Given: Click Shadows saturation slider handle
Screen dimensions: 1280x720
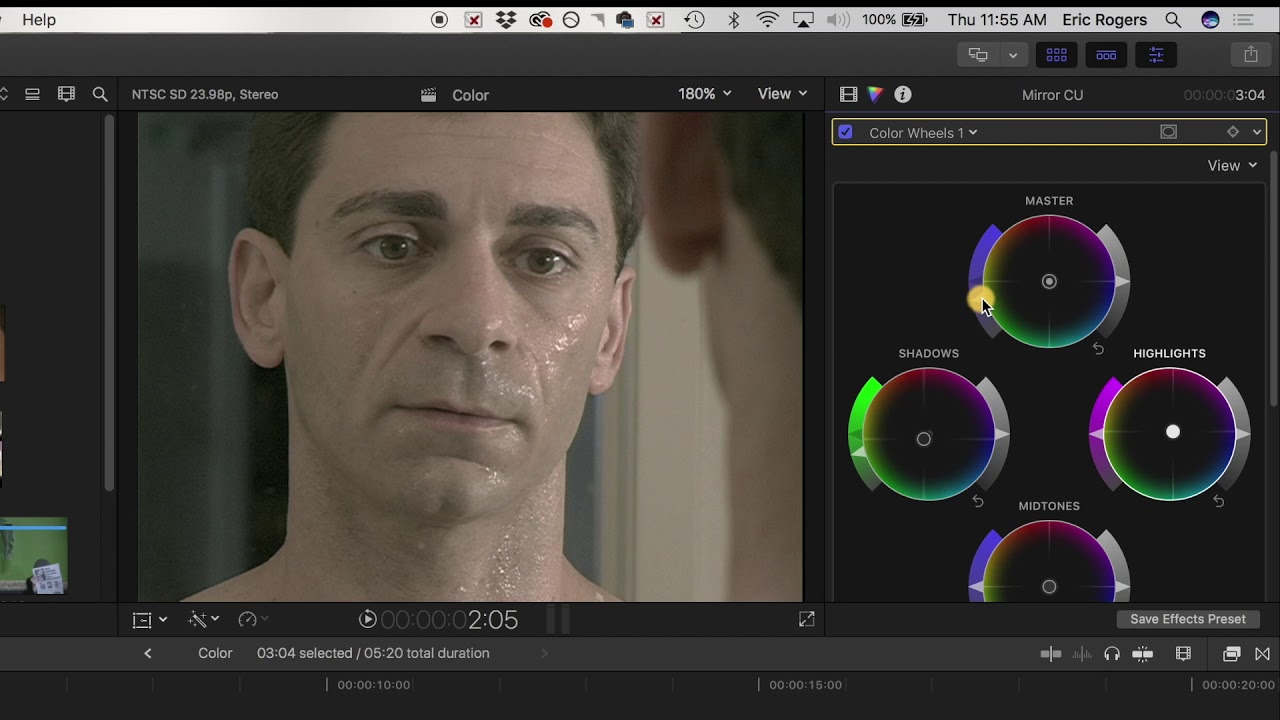Looking at the screenshot, I should point(857,453).
